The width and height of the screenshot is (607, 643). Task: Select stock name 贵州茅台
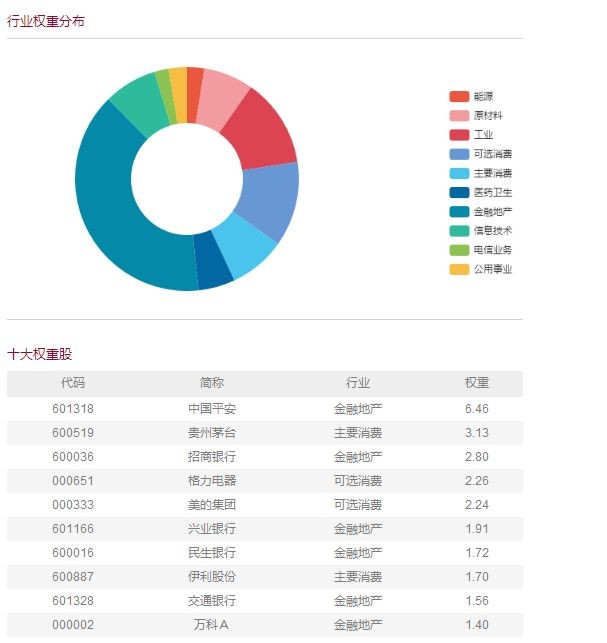click(212, 433)
